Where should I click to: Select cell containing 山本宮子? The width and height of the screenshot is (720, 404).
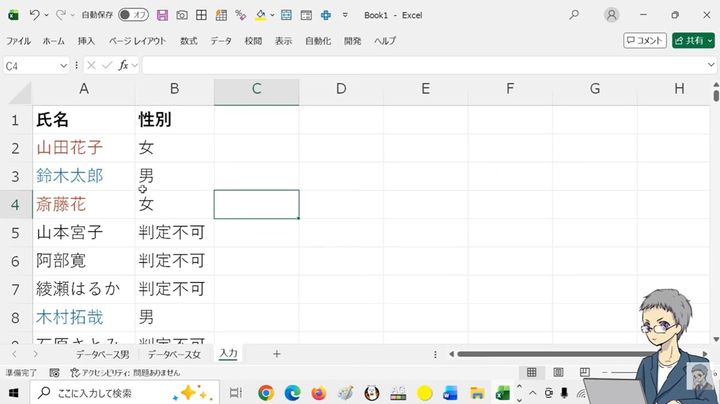tap(84, 233)
